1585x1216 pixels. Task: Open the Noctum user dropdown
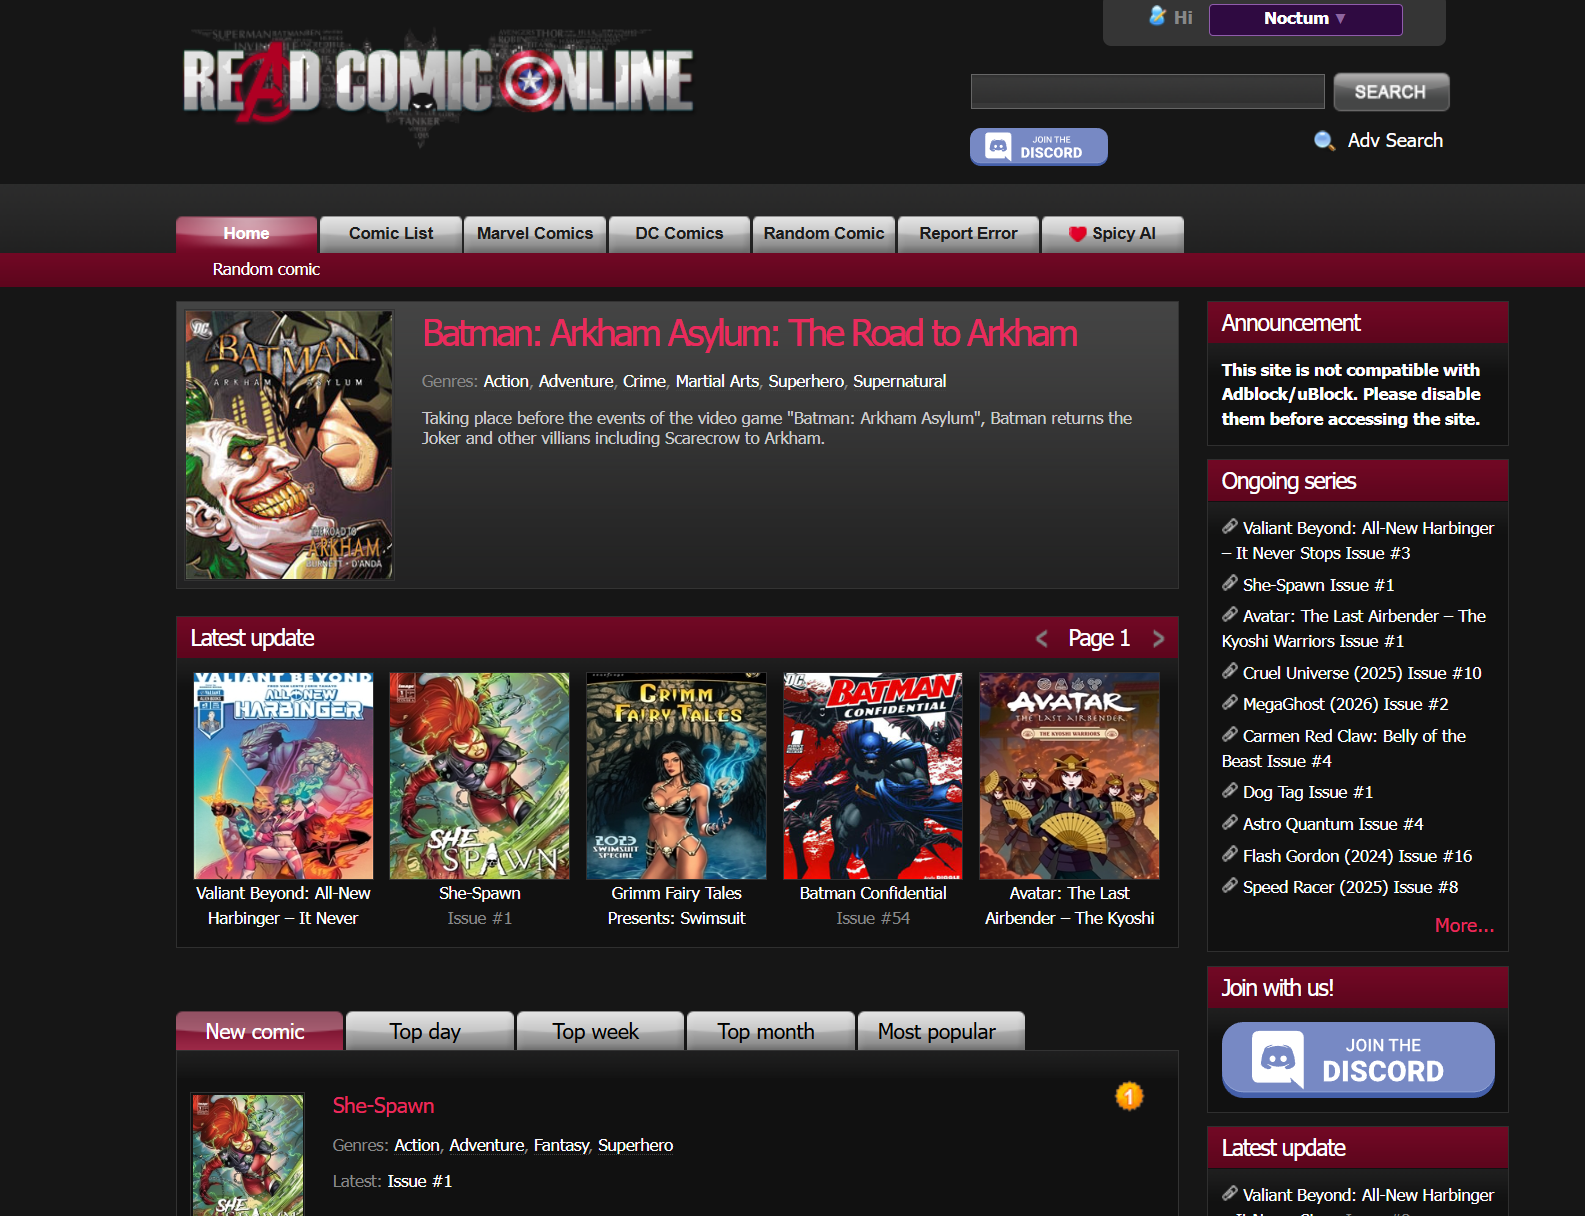tap(1305, 19)
